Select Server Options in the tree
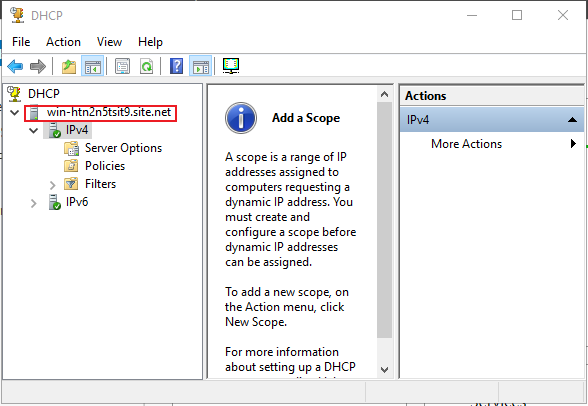588x406 pixels. (123, 148)
